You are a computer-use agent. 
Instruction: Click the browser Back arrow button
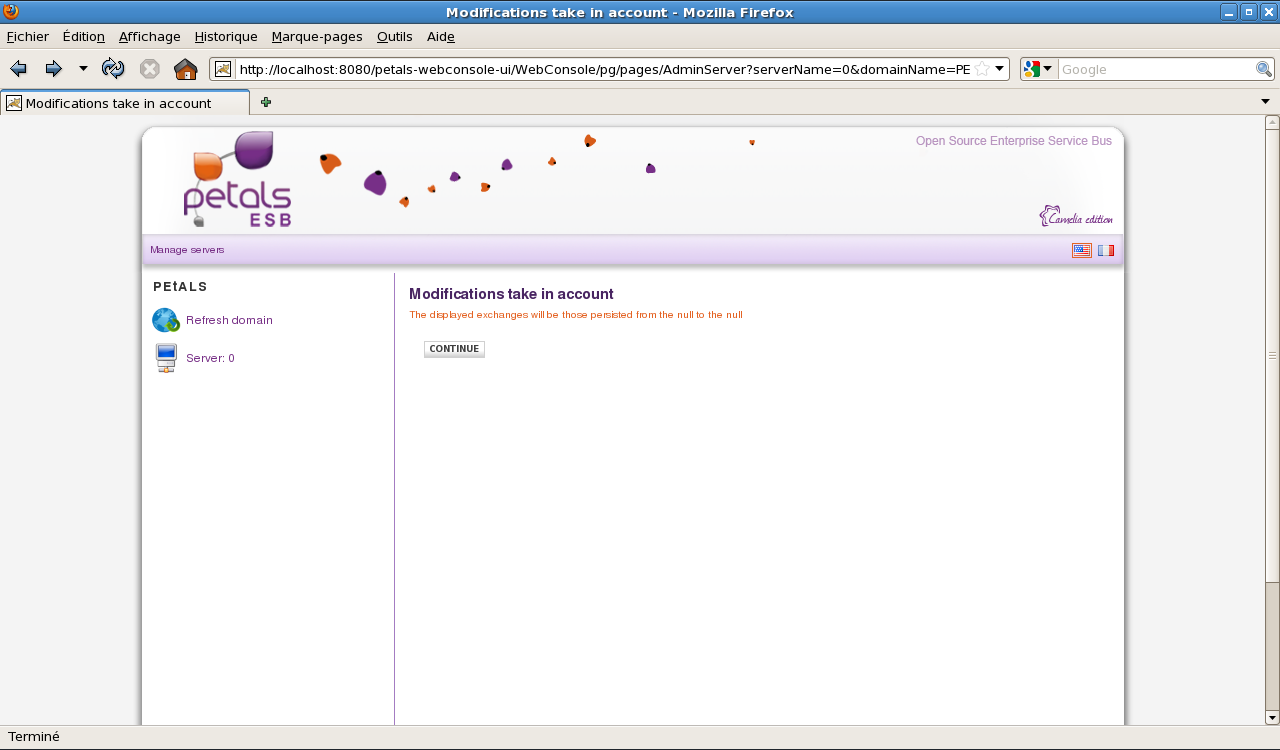pos(18,69)
